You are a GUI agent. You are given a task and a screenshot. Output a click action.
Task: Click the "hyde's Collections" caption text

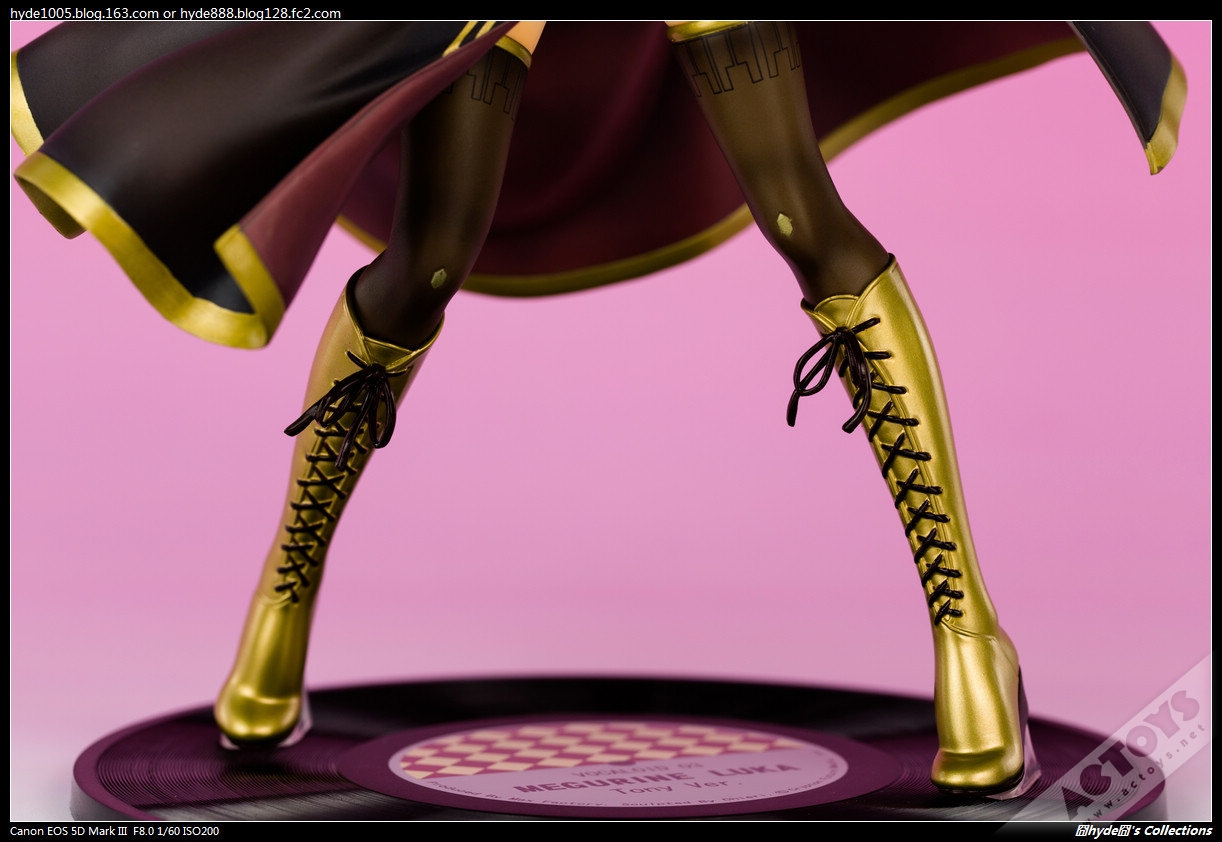(1144, 831)
